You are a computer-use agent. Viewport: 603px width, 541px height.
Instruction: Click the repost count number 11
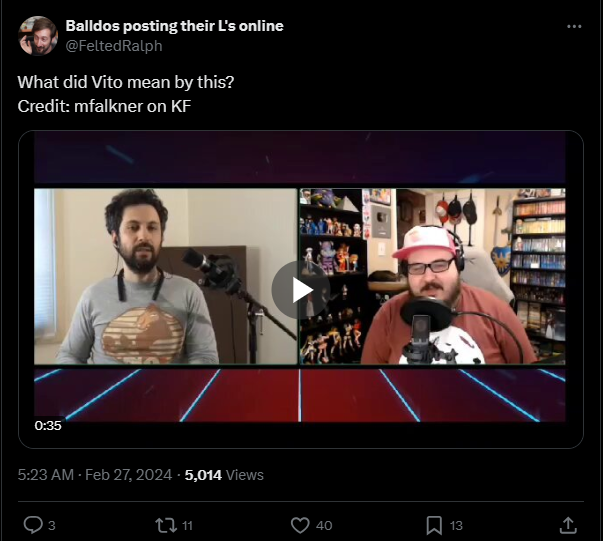(x=187, y=526)
